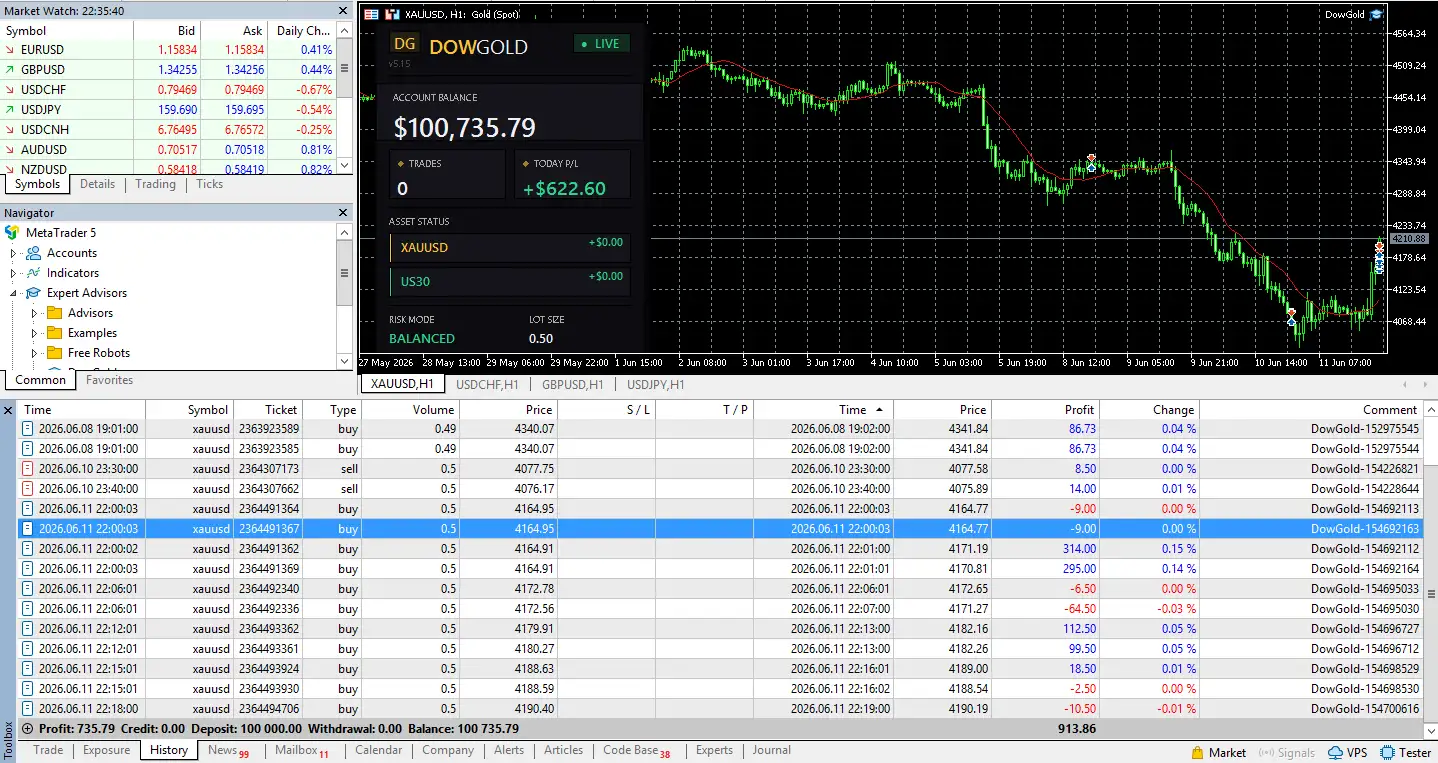This screenshot has width=1438, height=763.
Task: Click the deal icon for ticket 2363923589
Action: [x=28, y=429]
